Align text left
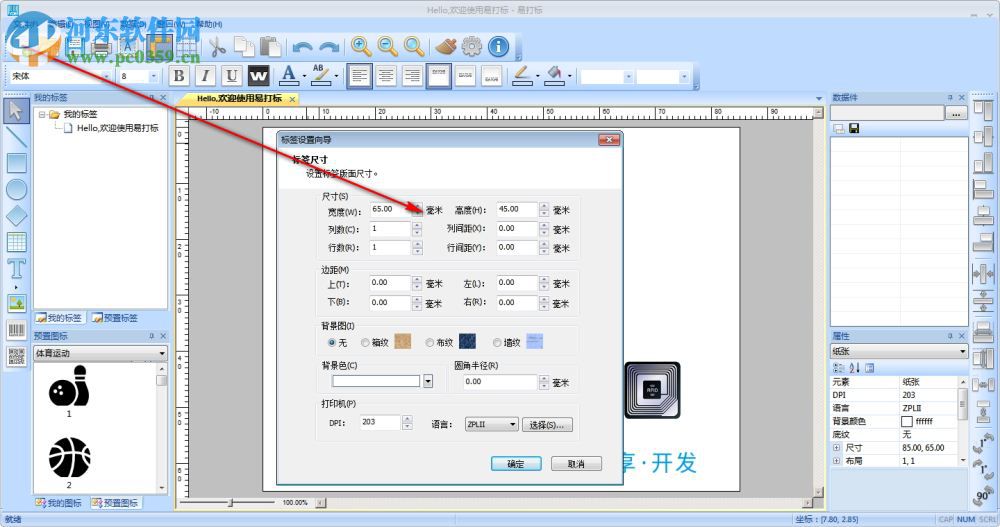 (359, 76)
